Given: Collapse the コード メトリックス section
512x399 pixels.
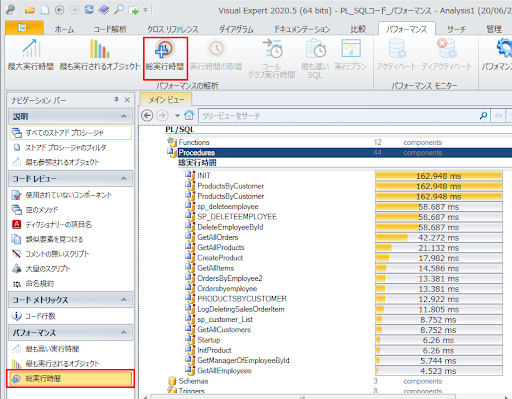Looking at the screenshot, I should coord(124,300).
